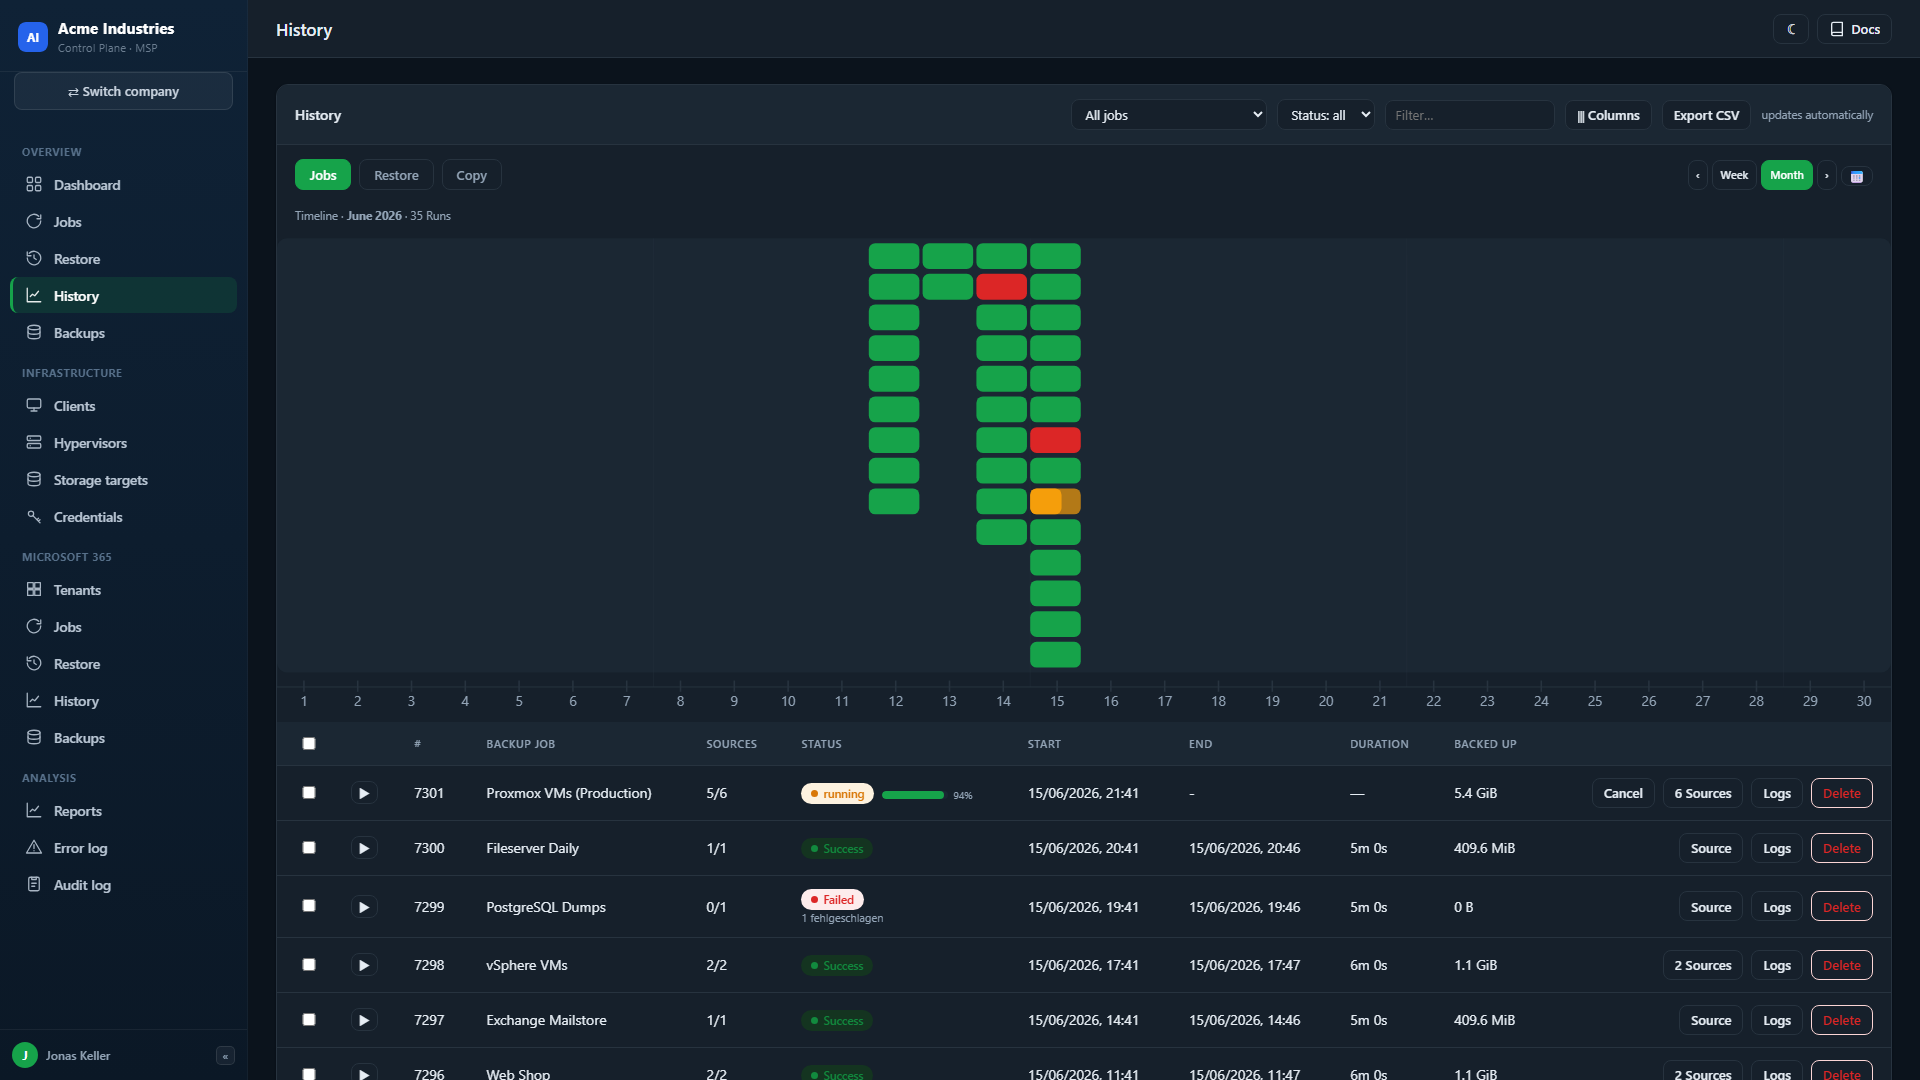The image size is (1920, 1080).
Task: Switch to the Copy tab
Action: click(x=471, y=175)
